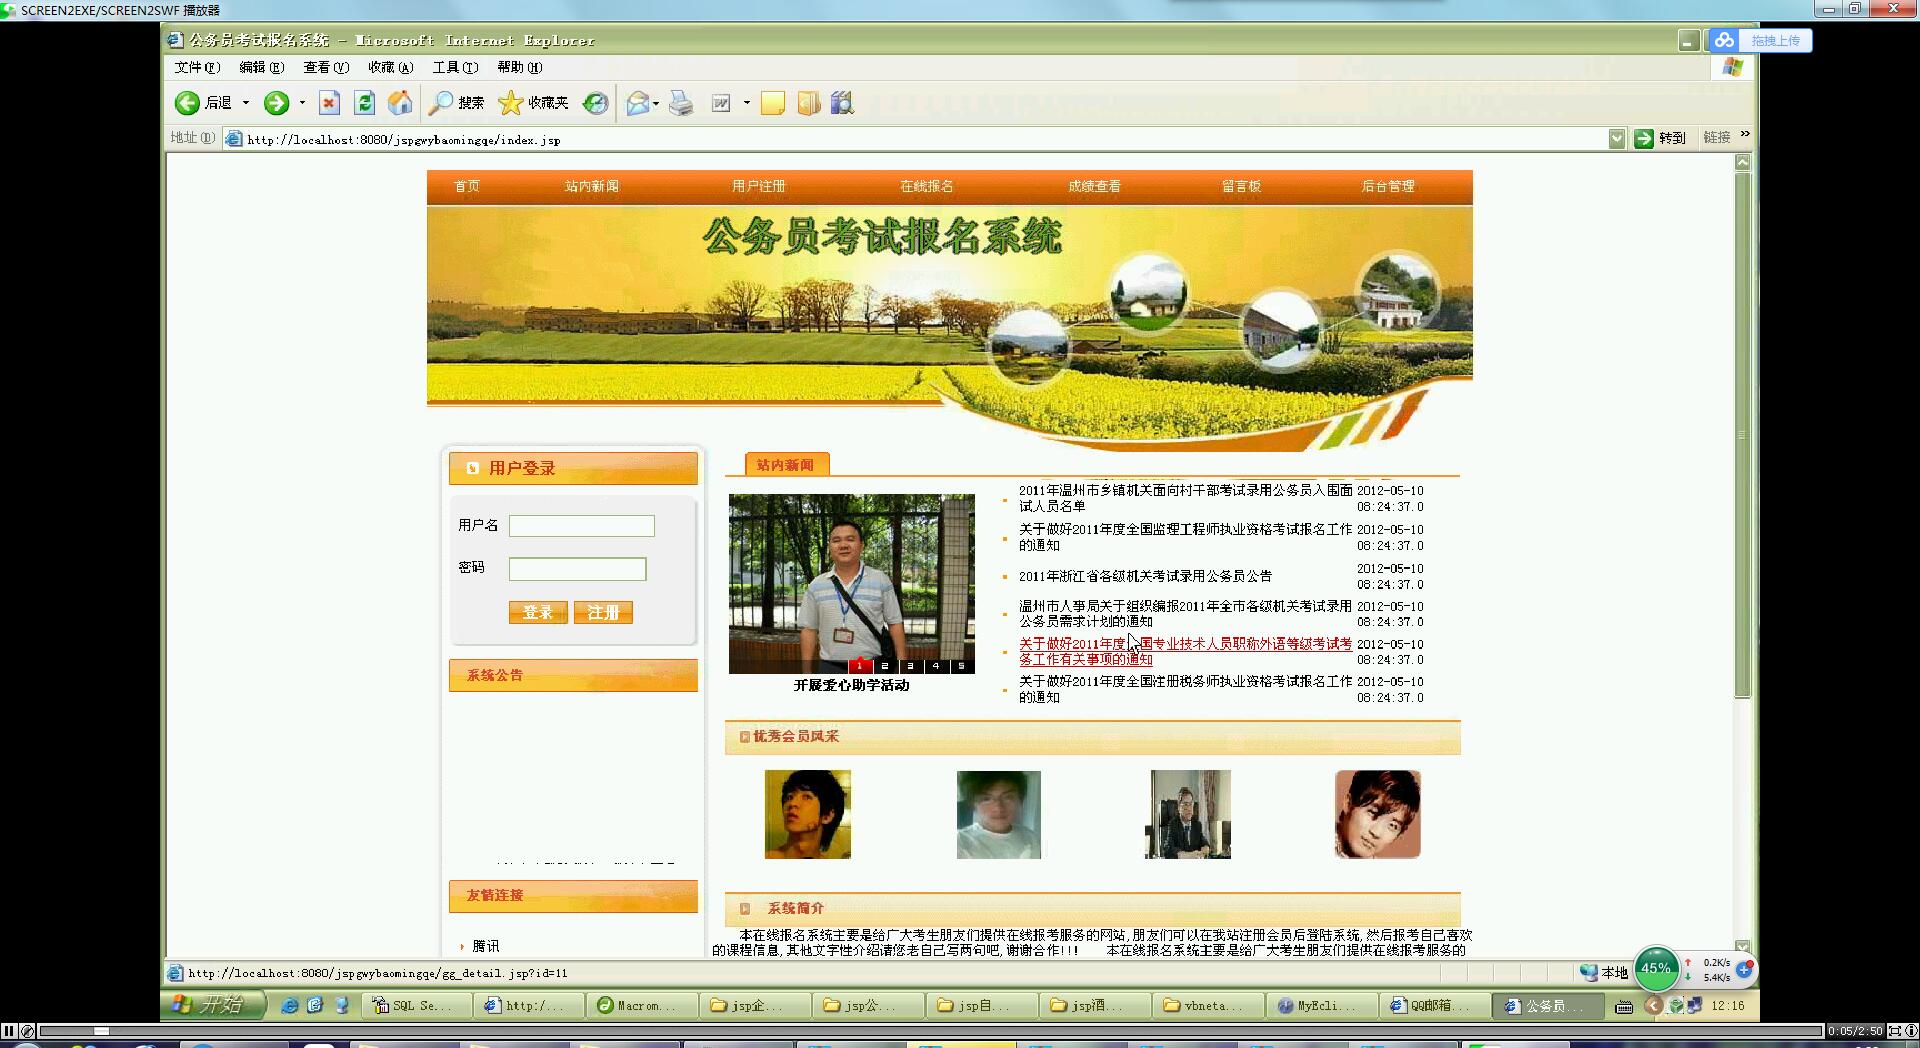Open 成绩查看 navigation link
The width and height of the screenshot is (1920, 1048).
[1094, 187]
